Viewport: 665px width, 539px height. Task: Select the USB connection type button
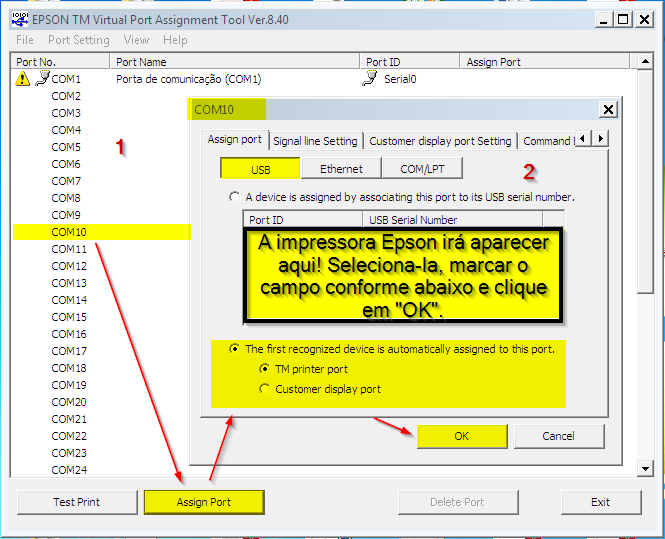point(260,169)
